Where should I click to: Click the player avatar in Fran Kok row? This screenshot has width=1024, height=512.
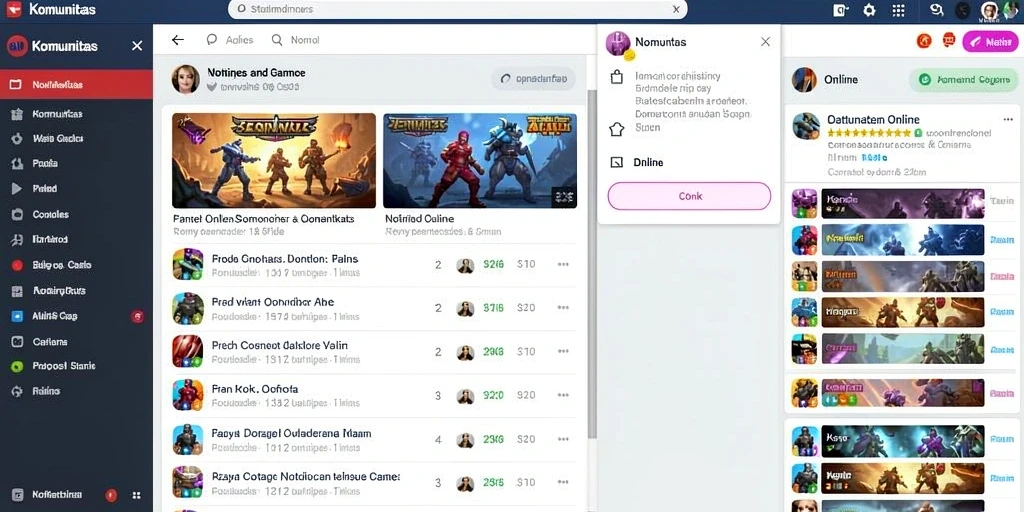tap(465, 396)
